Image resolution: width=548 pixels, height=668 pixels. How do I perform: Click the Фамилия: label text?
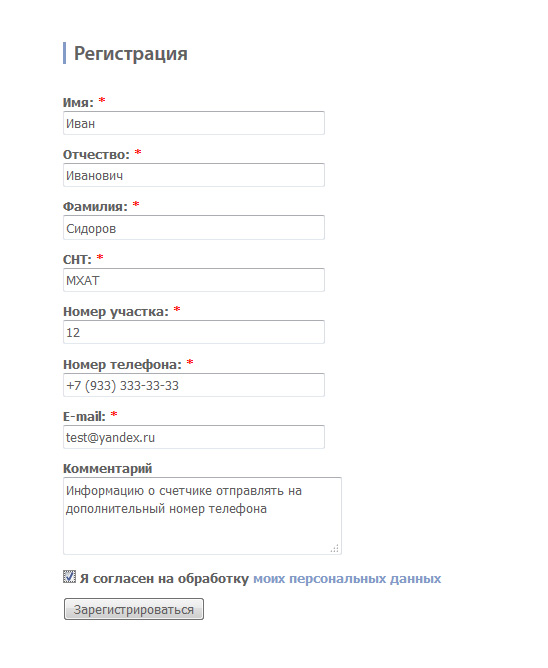95,207
